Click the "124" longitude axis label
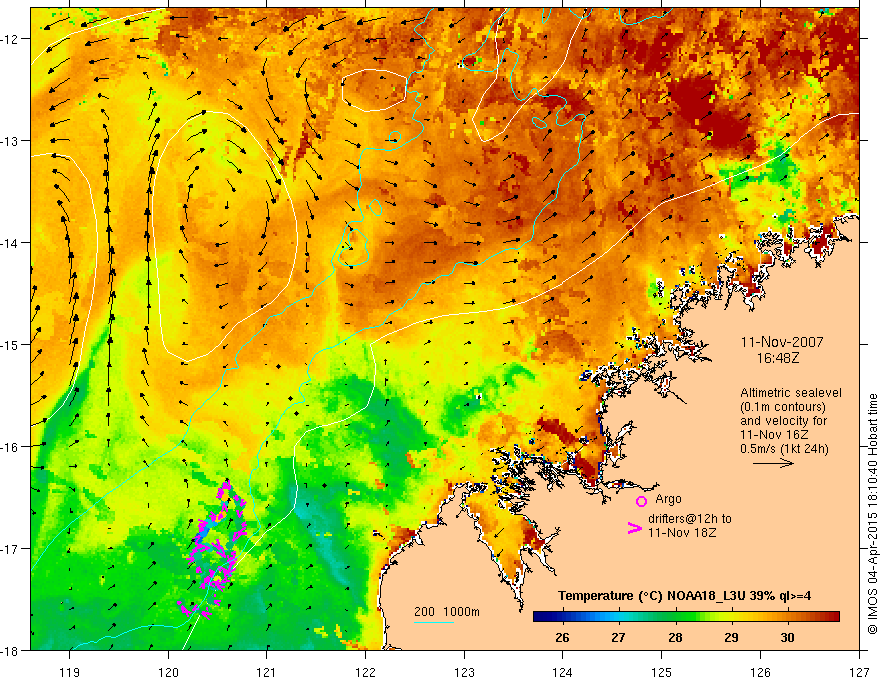880x680 pixels. 563,672
